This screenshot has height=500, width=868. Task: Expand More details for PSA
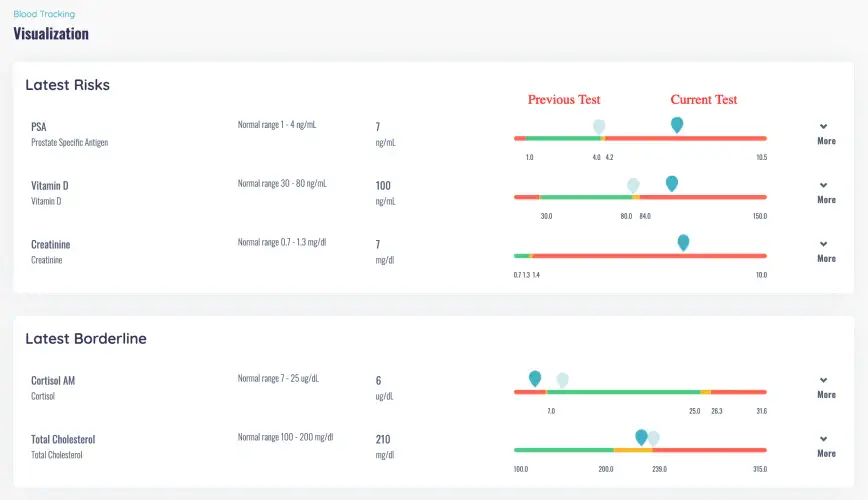pyautogui.click(x=825, y=134)
